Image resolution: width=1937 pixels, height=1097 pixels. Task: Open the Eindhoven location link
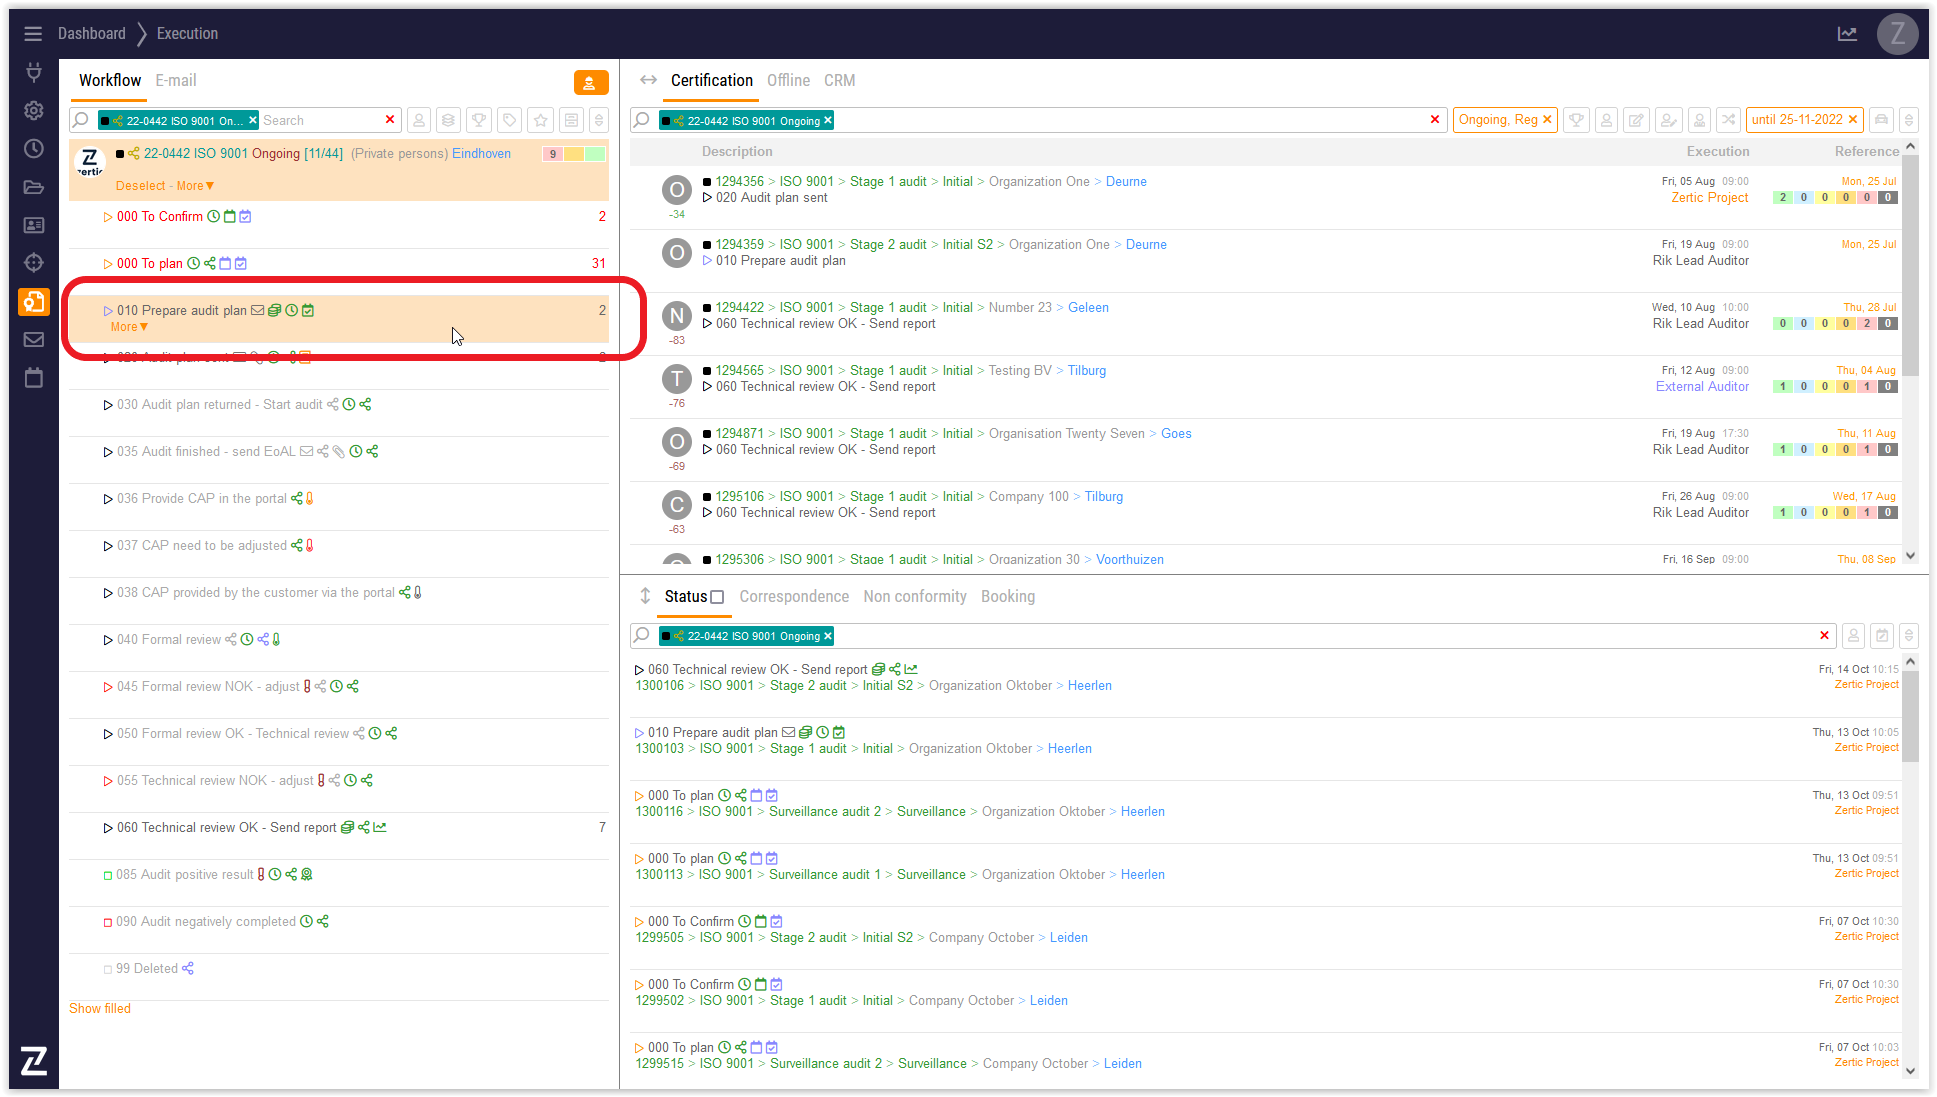pos(481,154)
